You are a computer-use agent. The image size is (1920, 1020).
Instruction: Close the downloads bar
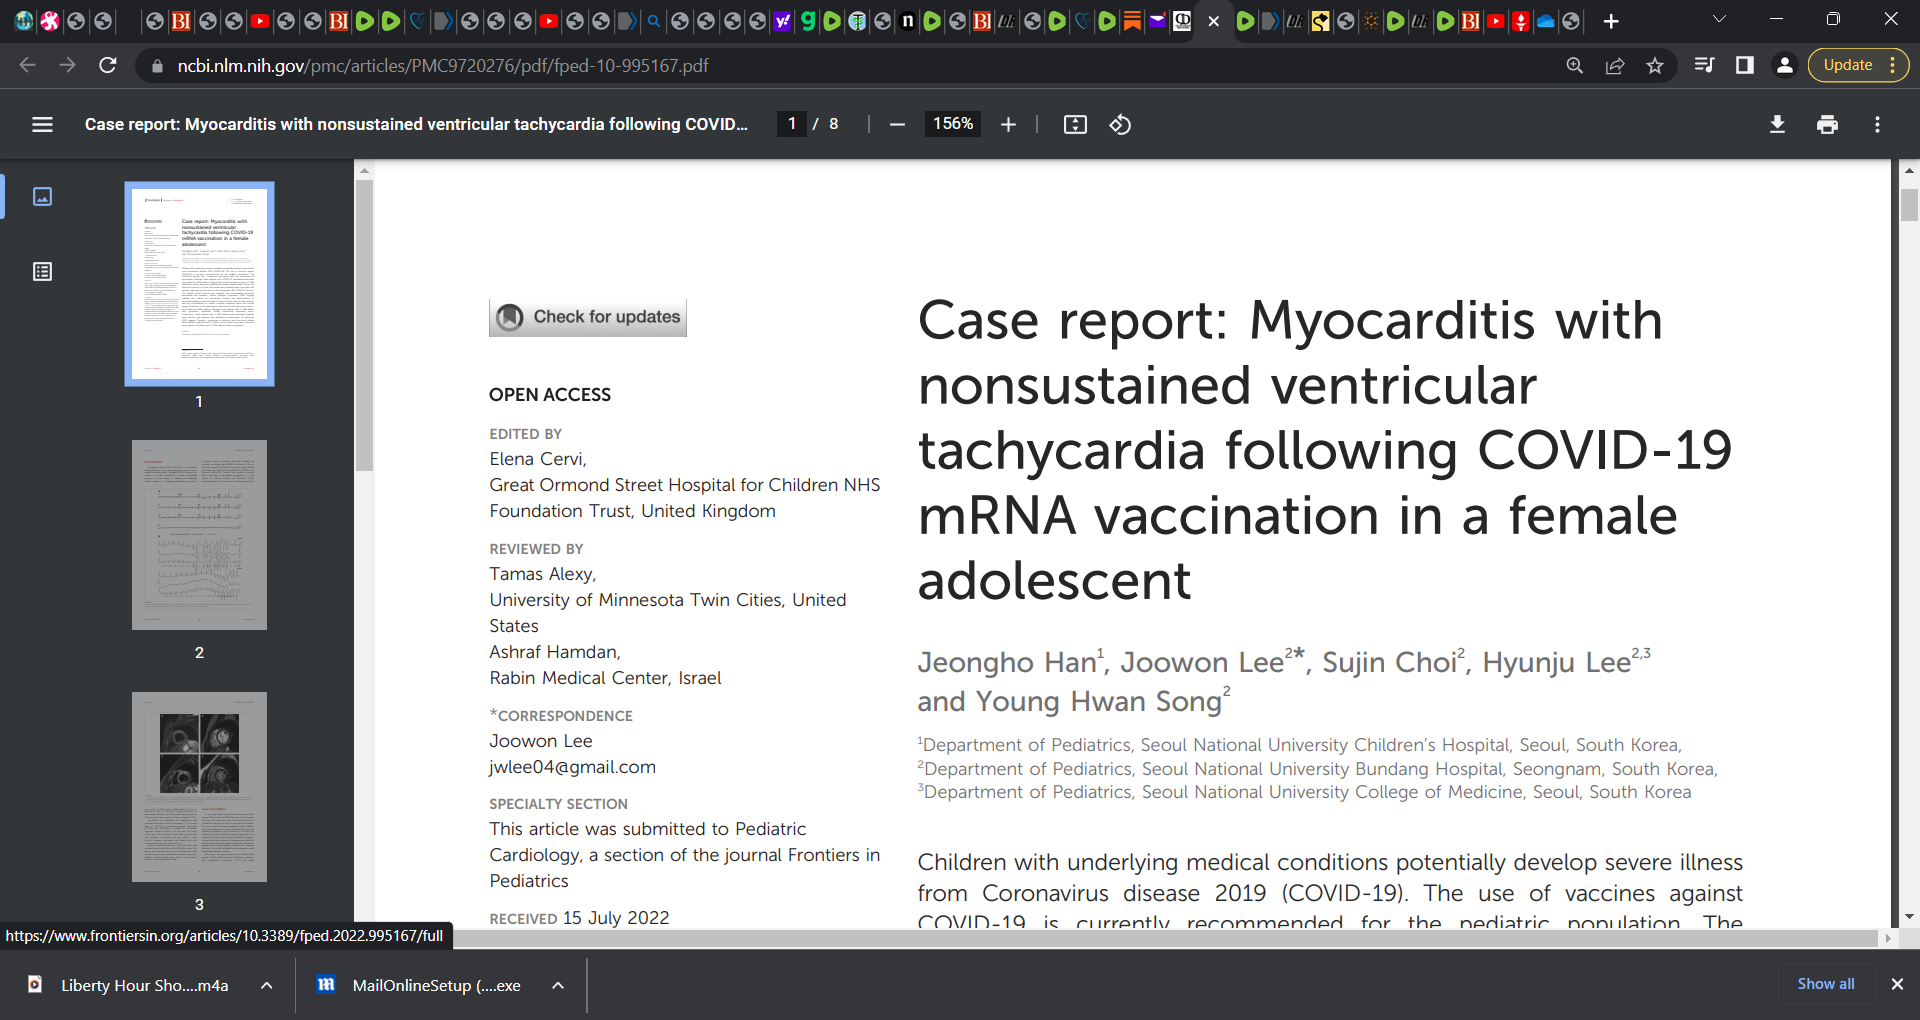pyautogui.click(x=1897, y=984)
